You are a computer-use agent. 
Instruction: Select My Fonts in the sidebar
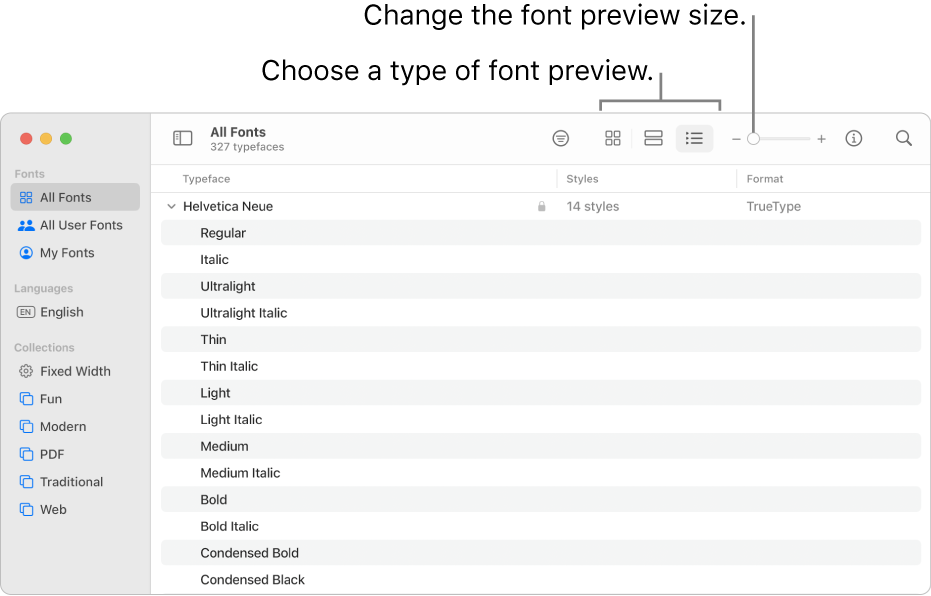click(x=64, y=253)
